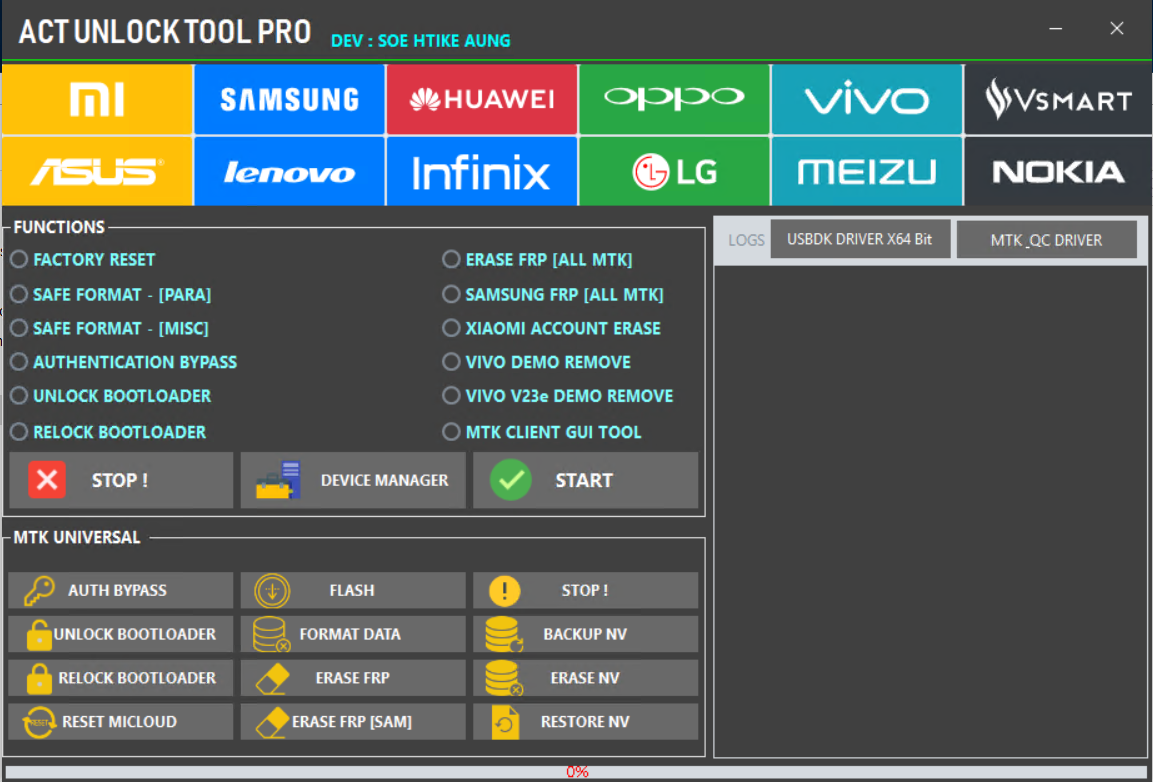Open the Samsung brand tab

click(x=289, y=99)
